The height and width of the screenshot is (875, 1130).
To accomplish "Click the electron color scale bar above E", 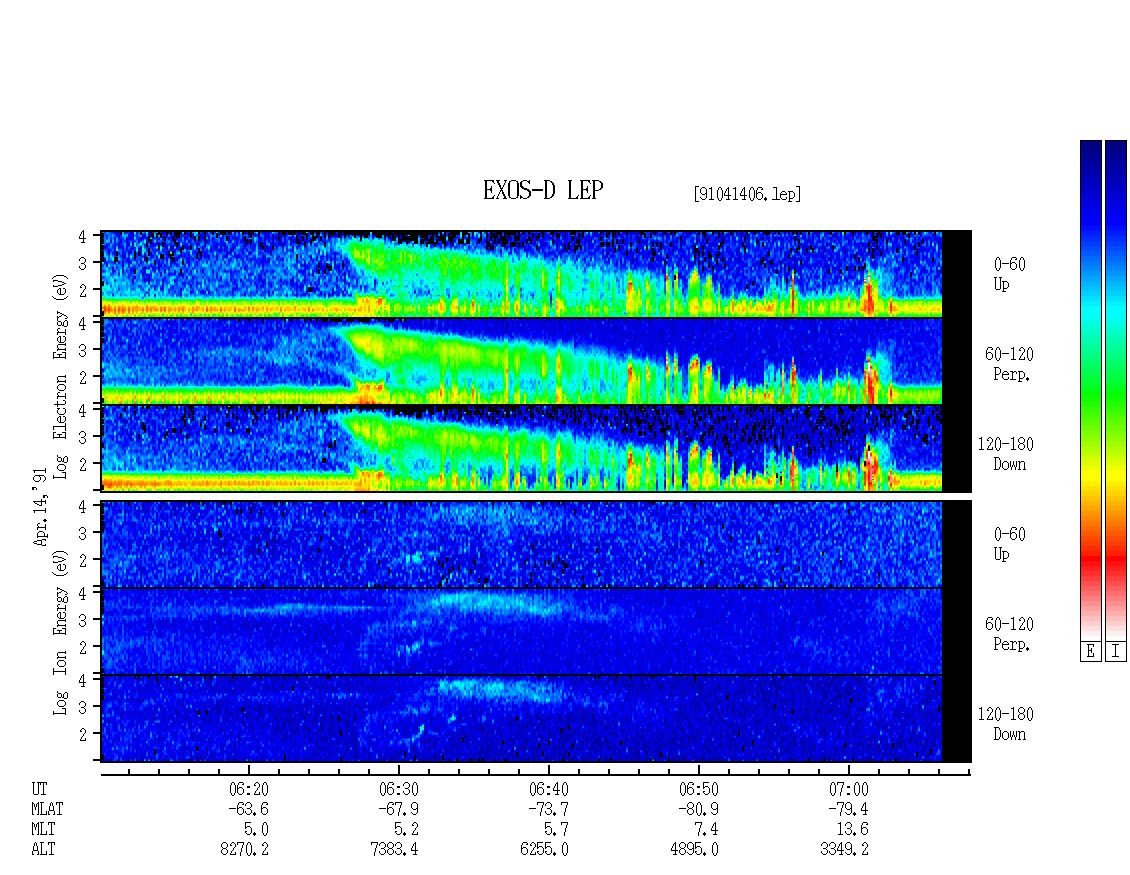I will point(1090,390).
